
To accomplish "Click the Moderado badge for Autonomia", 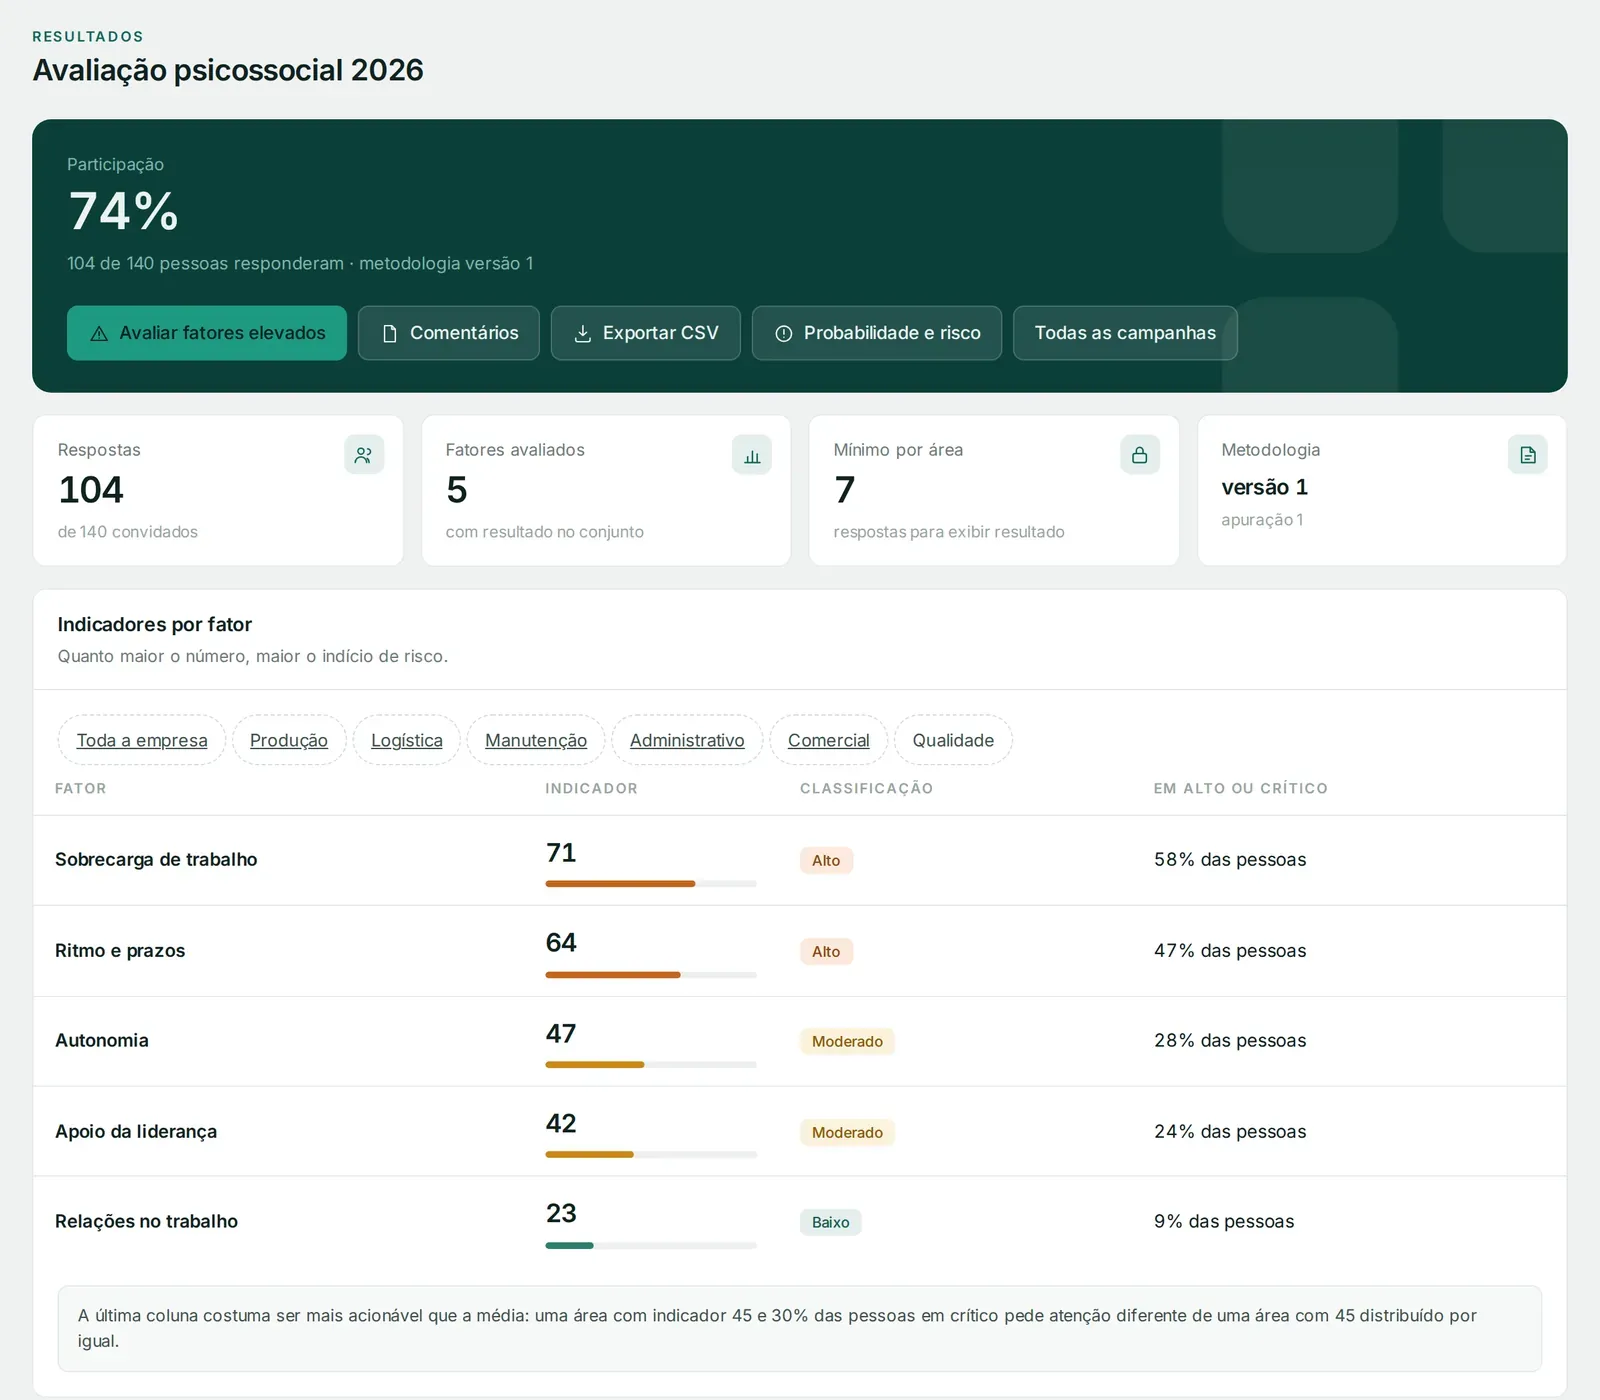I will (847, 1042).
